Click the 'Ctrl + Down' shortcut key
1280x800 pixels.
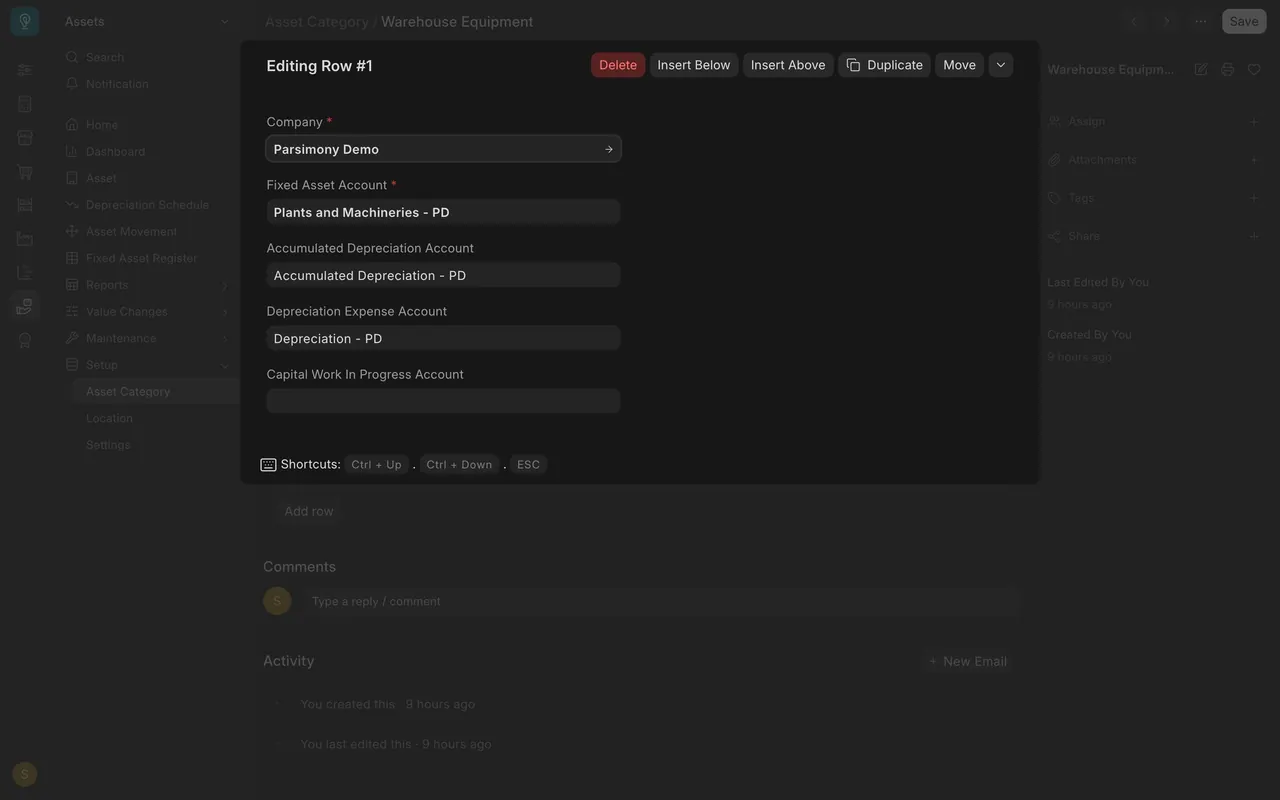pos(459,465)
